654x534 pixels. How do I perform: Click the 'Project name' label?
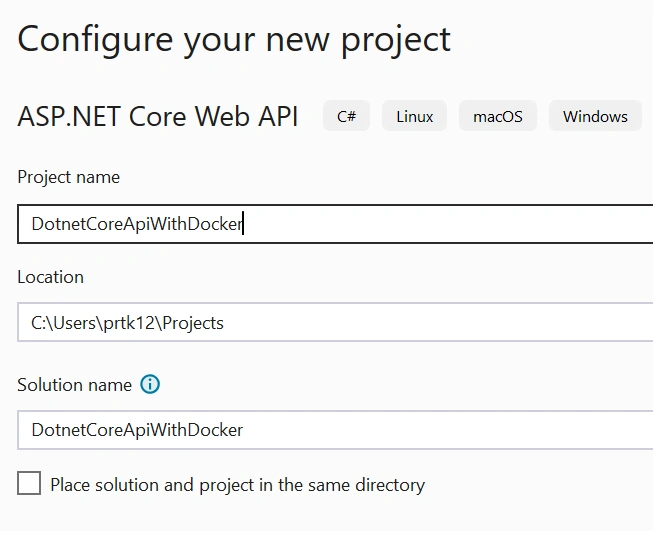coord(68,177)
